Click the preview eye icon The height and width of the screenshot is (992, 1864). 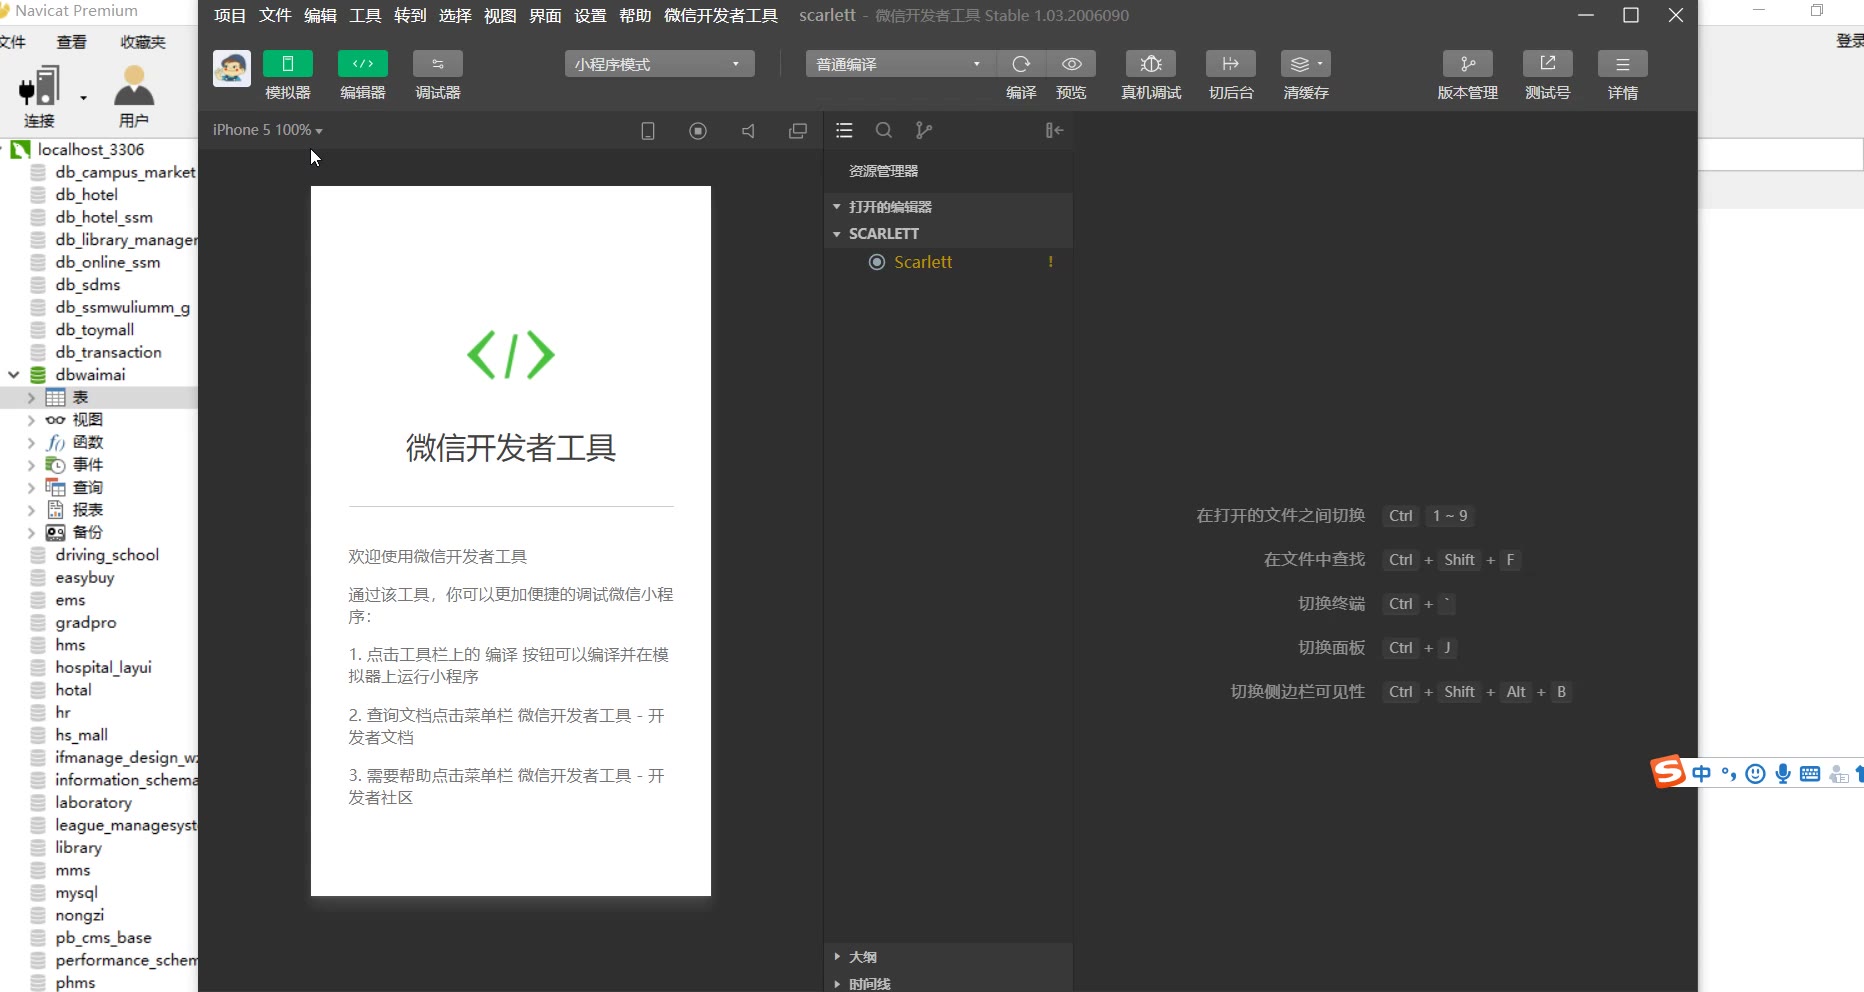(1071, 64)
